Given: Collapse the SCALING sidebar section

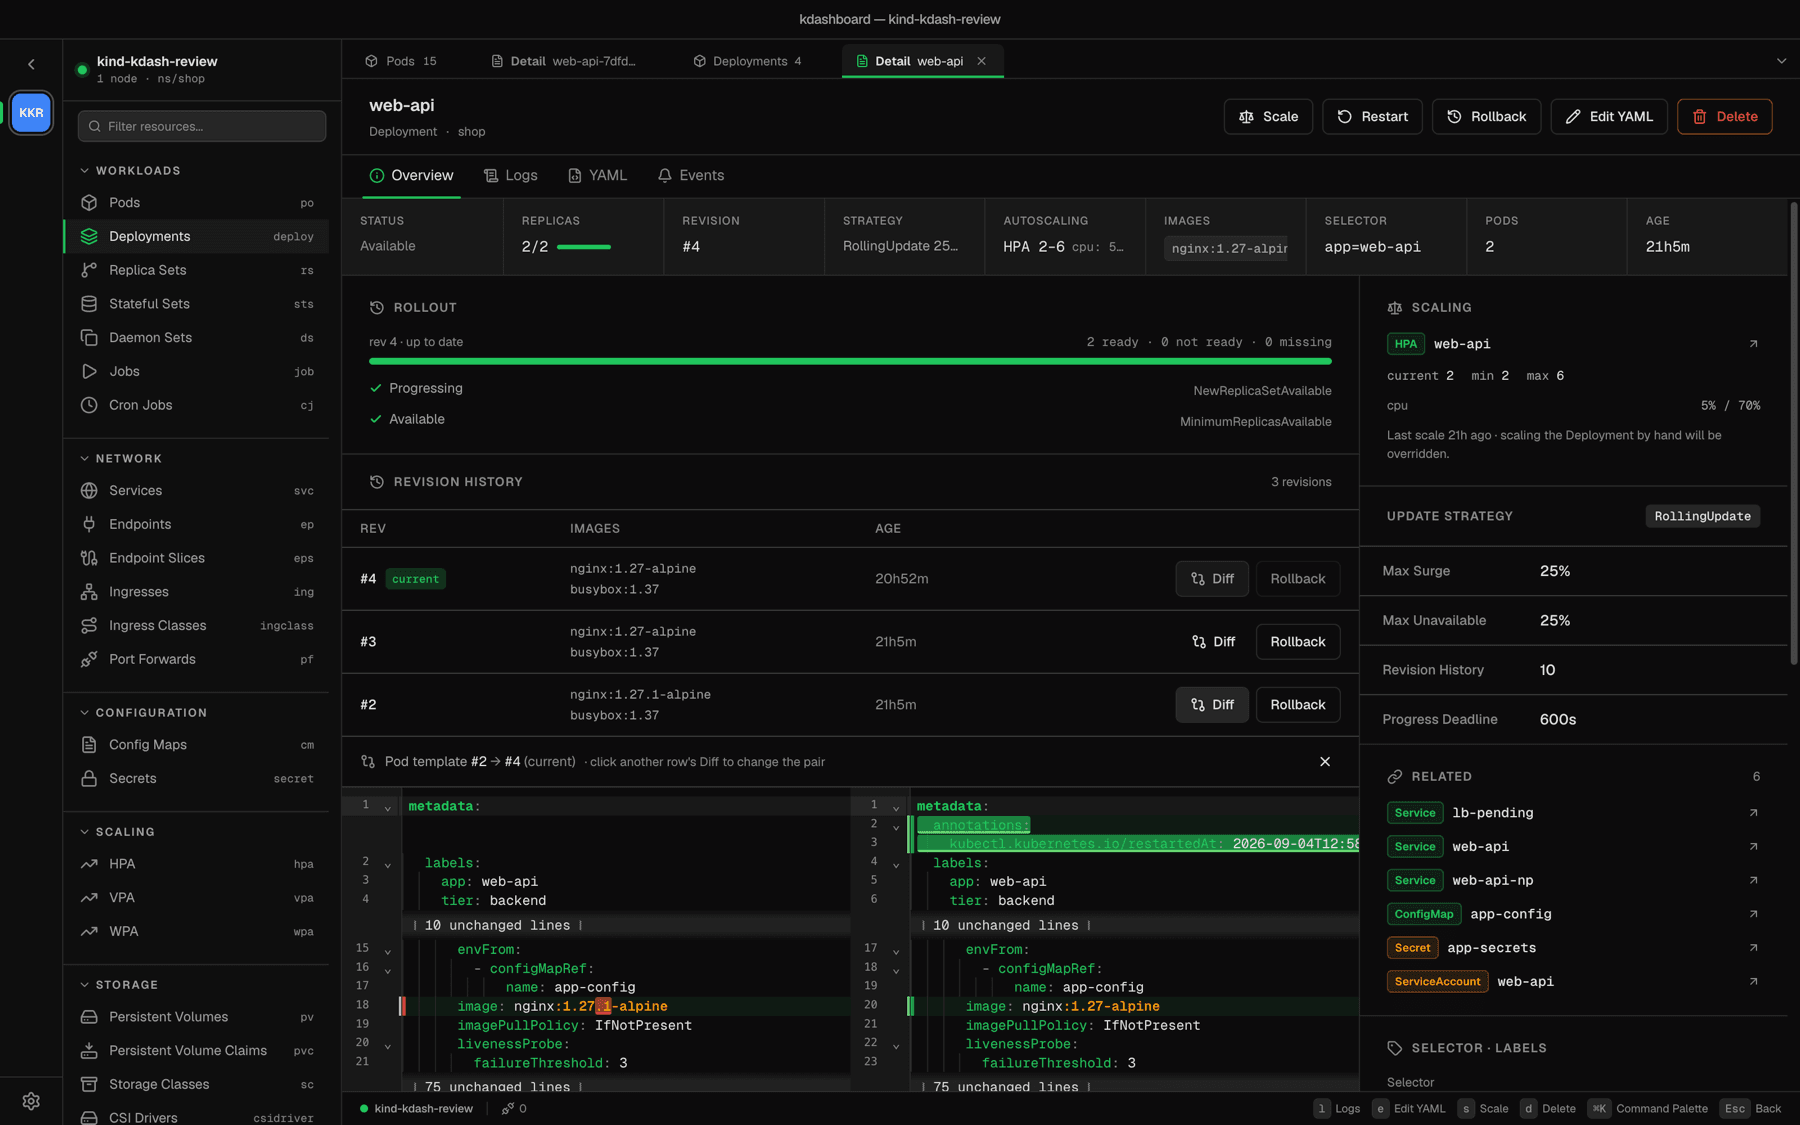Looking at the screenshot, I should 117,832.
